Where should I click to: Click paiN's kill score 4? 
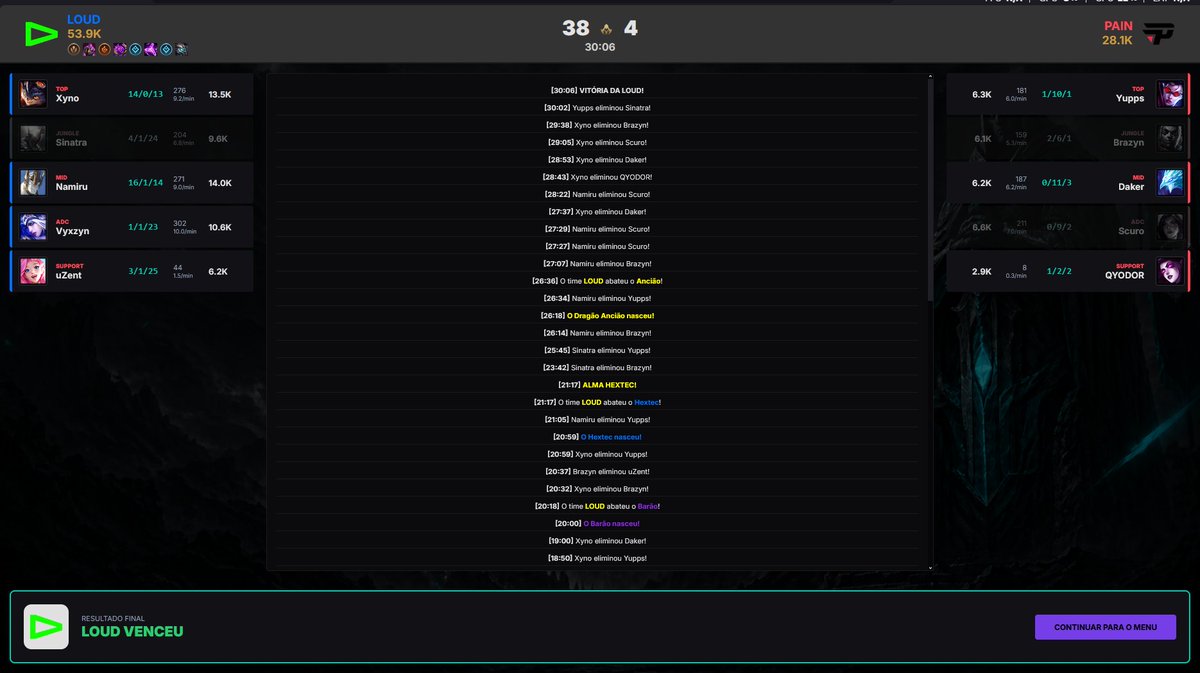click(x=630, y=28)
